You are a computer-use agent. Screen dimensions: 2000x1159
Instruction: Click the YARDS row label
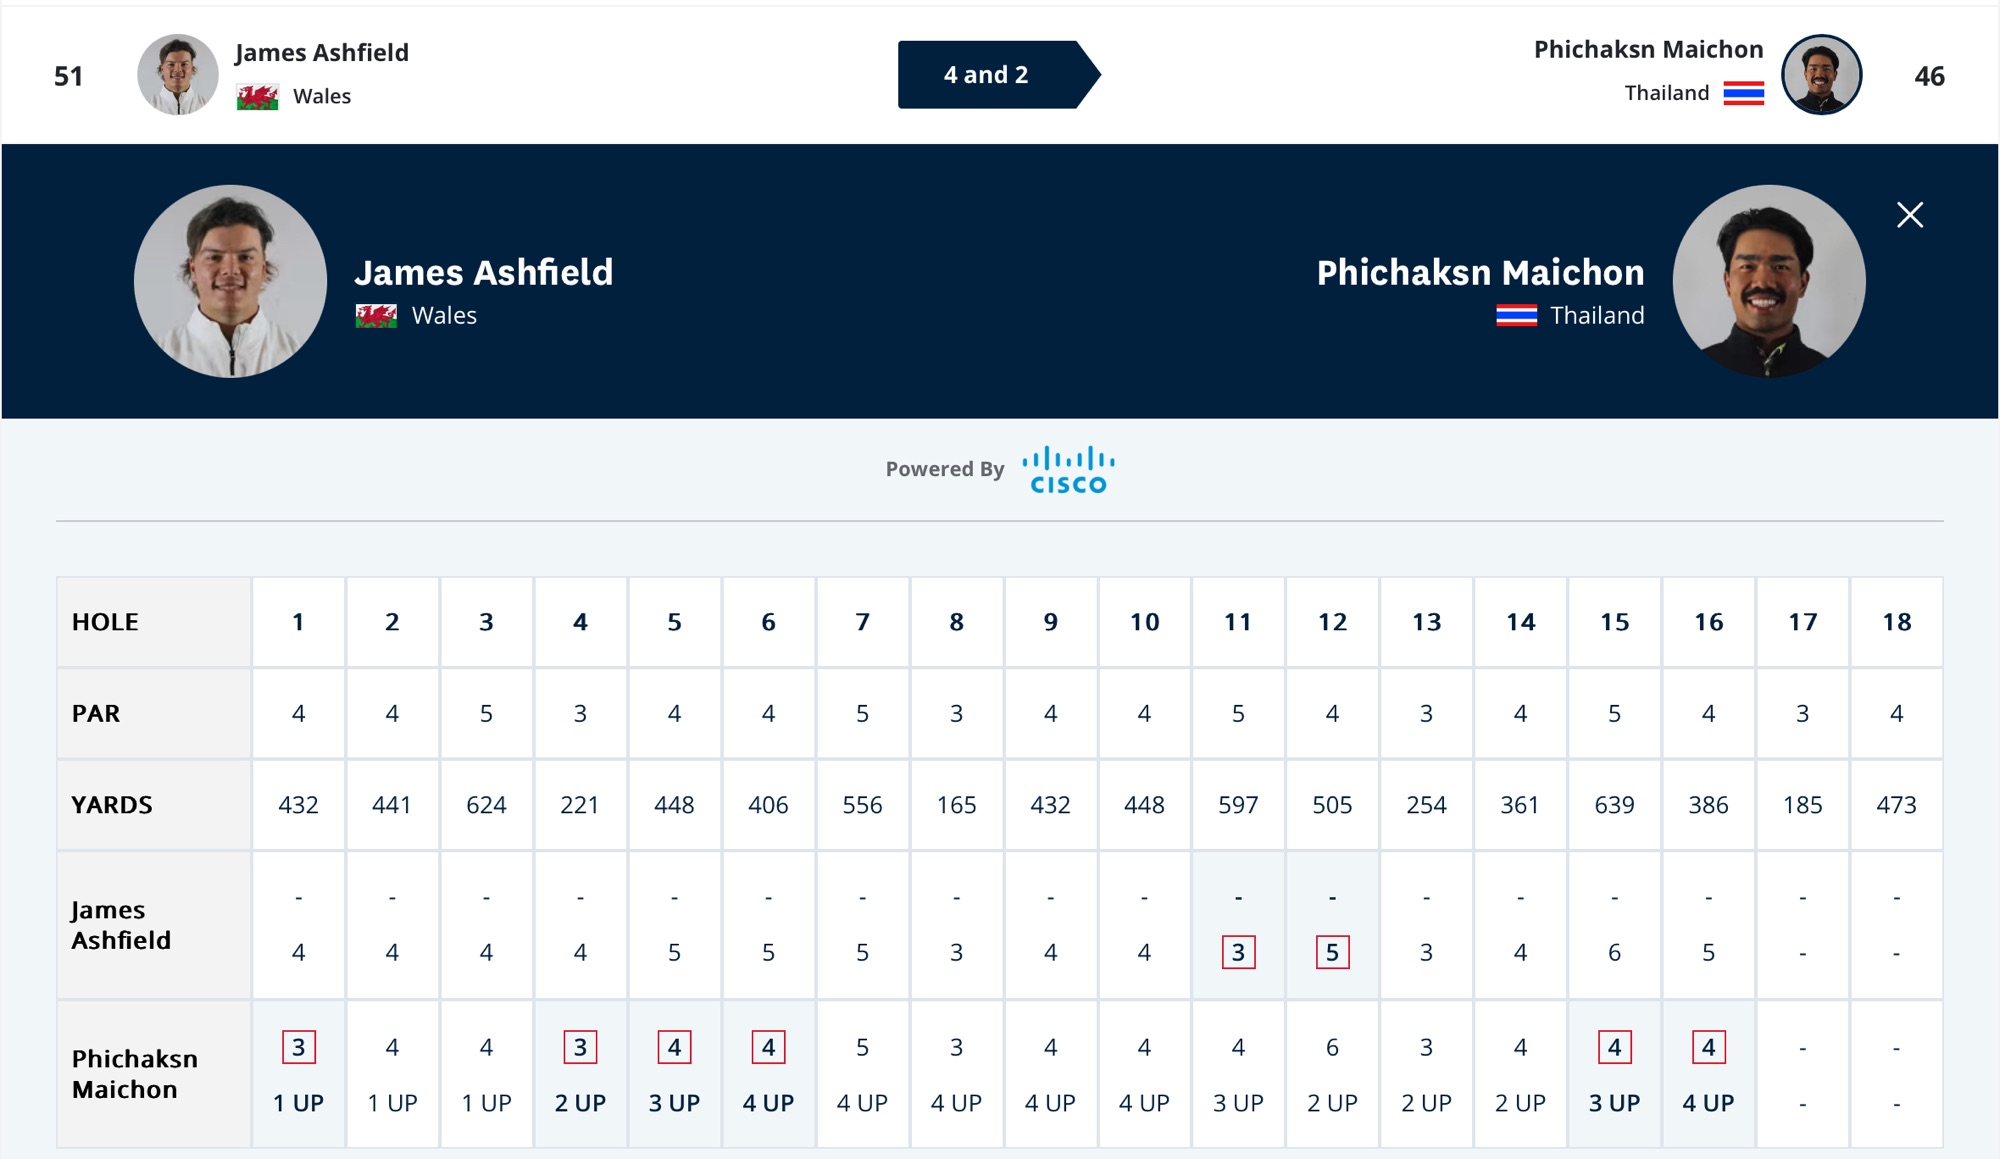tap(112, 805)
